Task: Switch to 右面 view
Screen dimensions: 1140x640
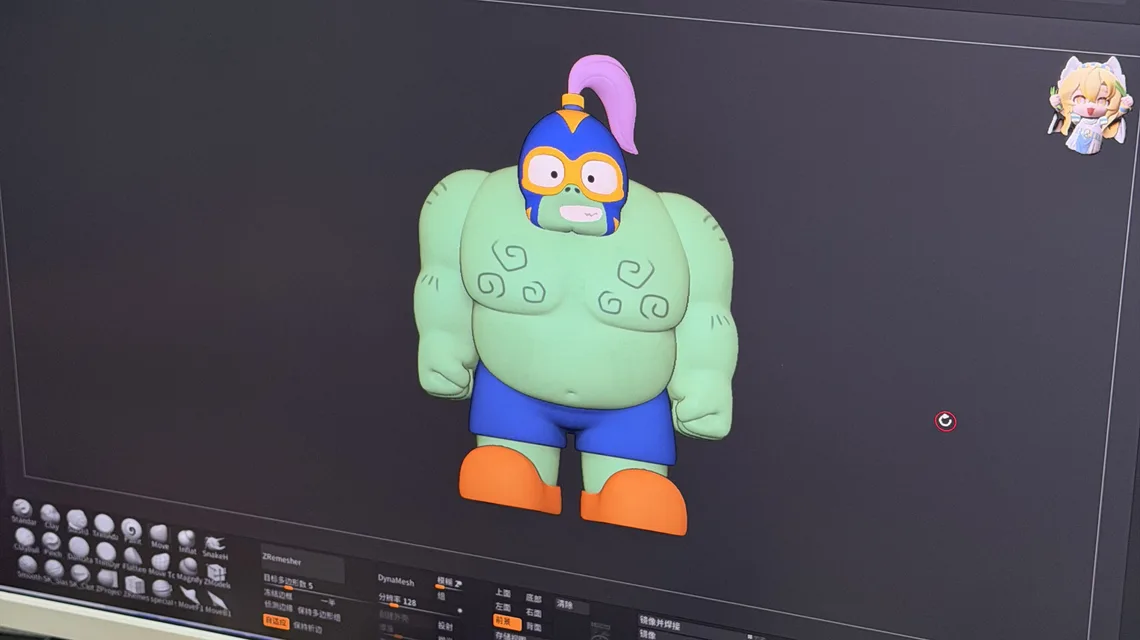Action: click(534, 612)
